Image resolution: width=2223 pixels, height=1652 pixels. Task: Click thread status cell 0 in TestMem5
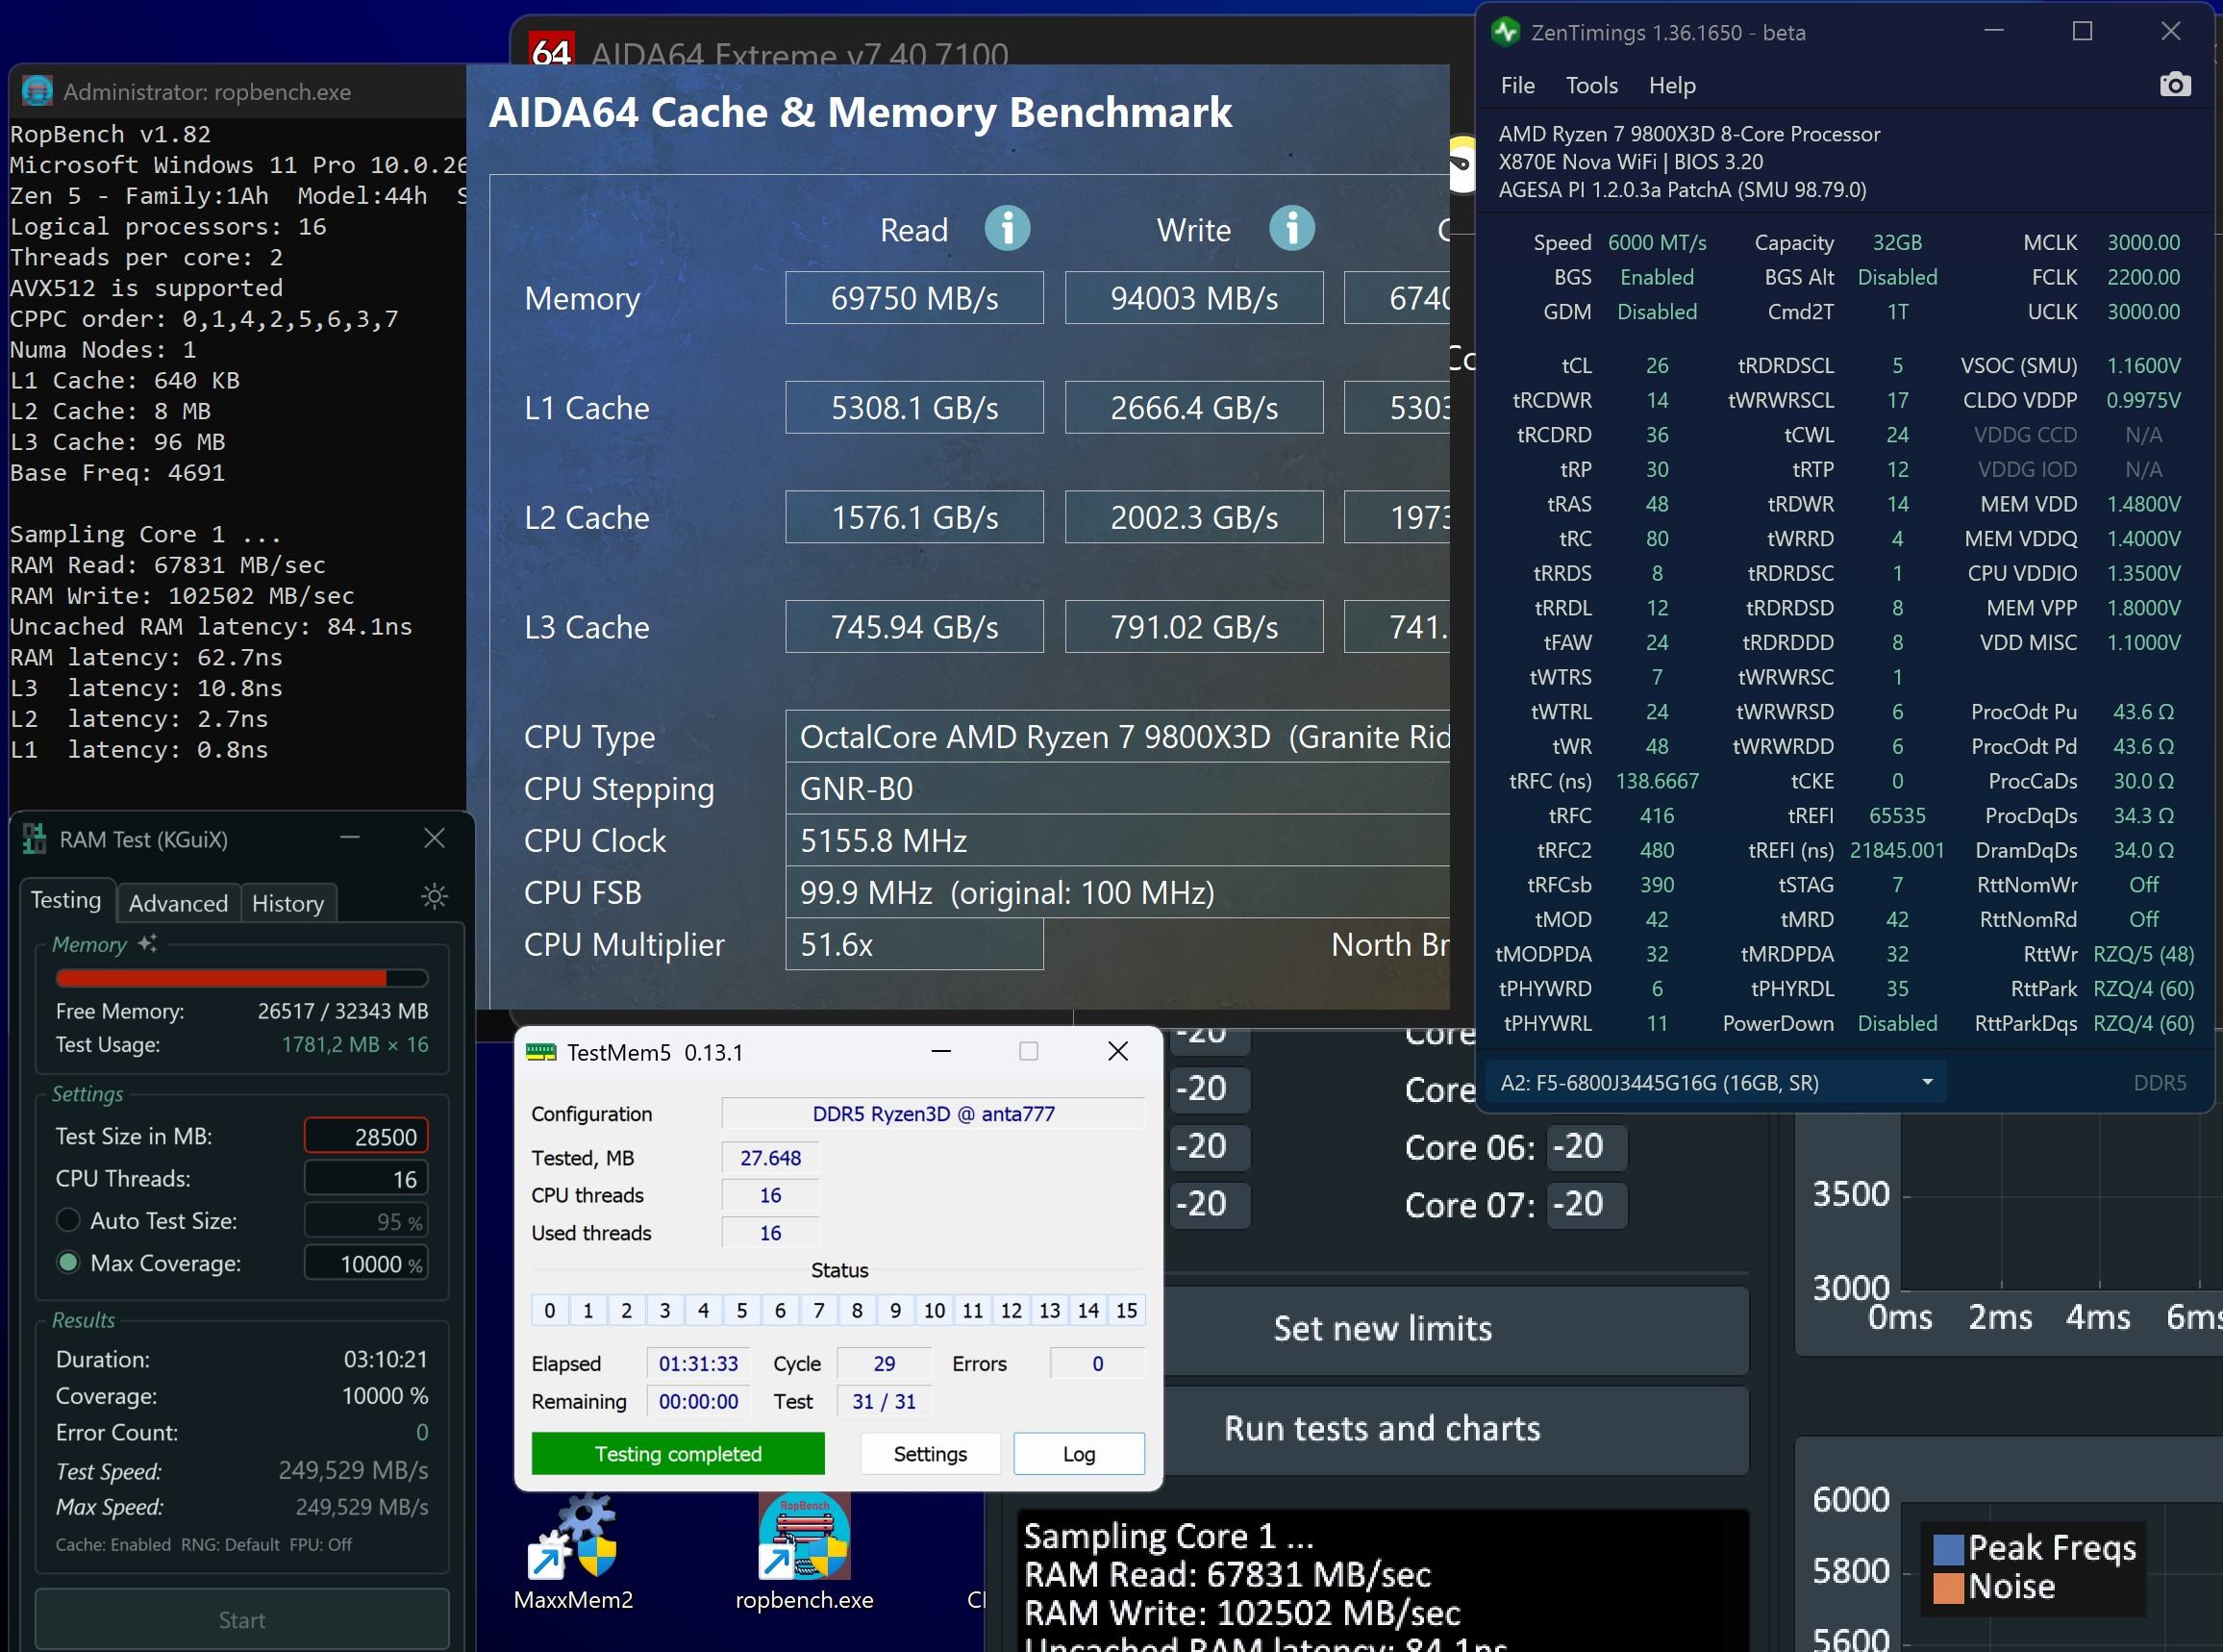click(x=550, y=1310)
